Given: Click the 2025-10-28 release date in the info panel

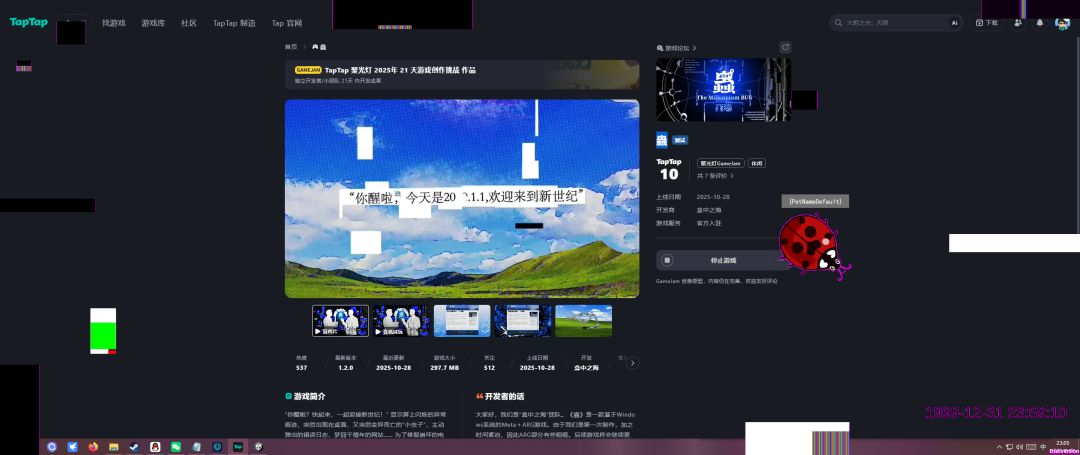Looking at the screenshot, I should [713, 197].
